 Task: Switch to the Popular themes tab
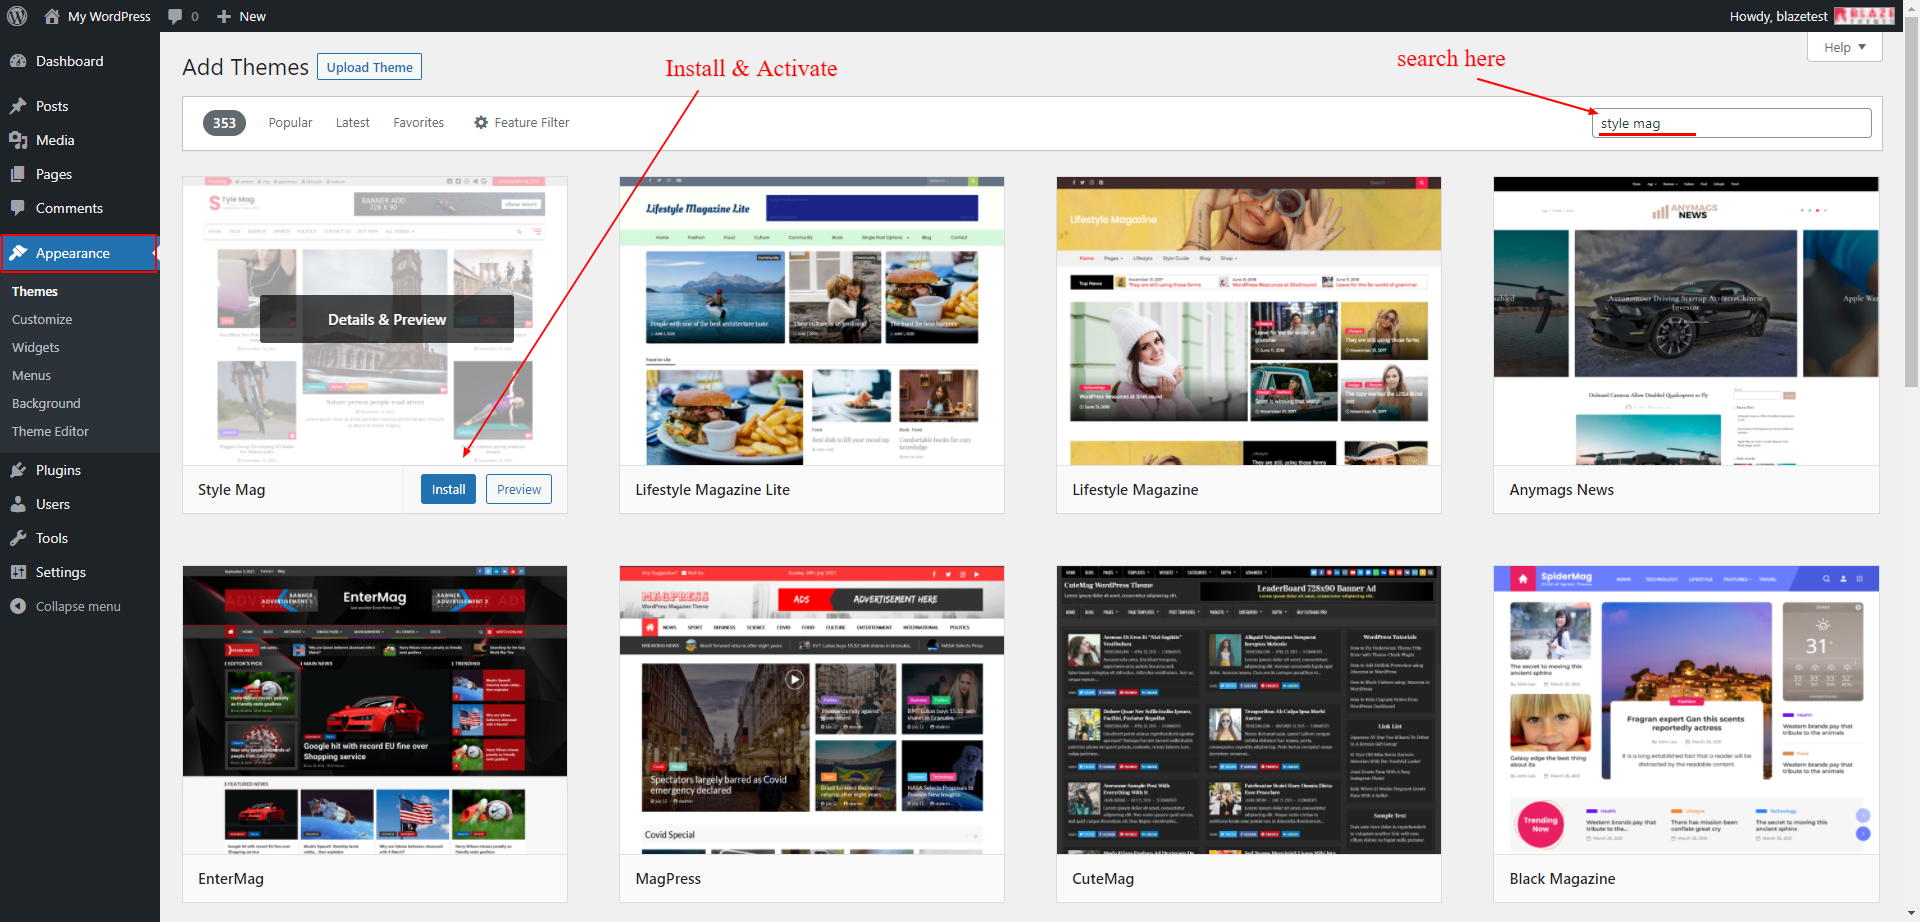pos(290,123)
